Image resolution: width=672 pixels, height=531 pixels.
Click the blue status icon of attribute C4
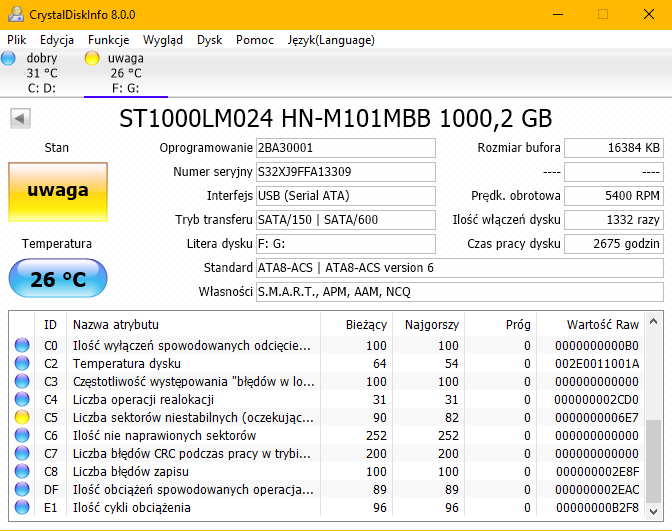22,399
